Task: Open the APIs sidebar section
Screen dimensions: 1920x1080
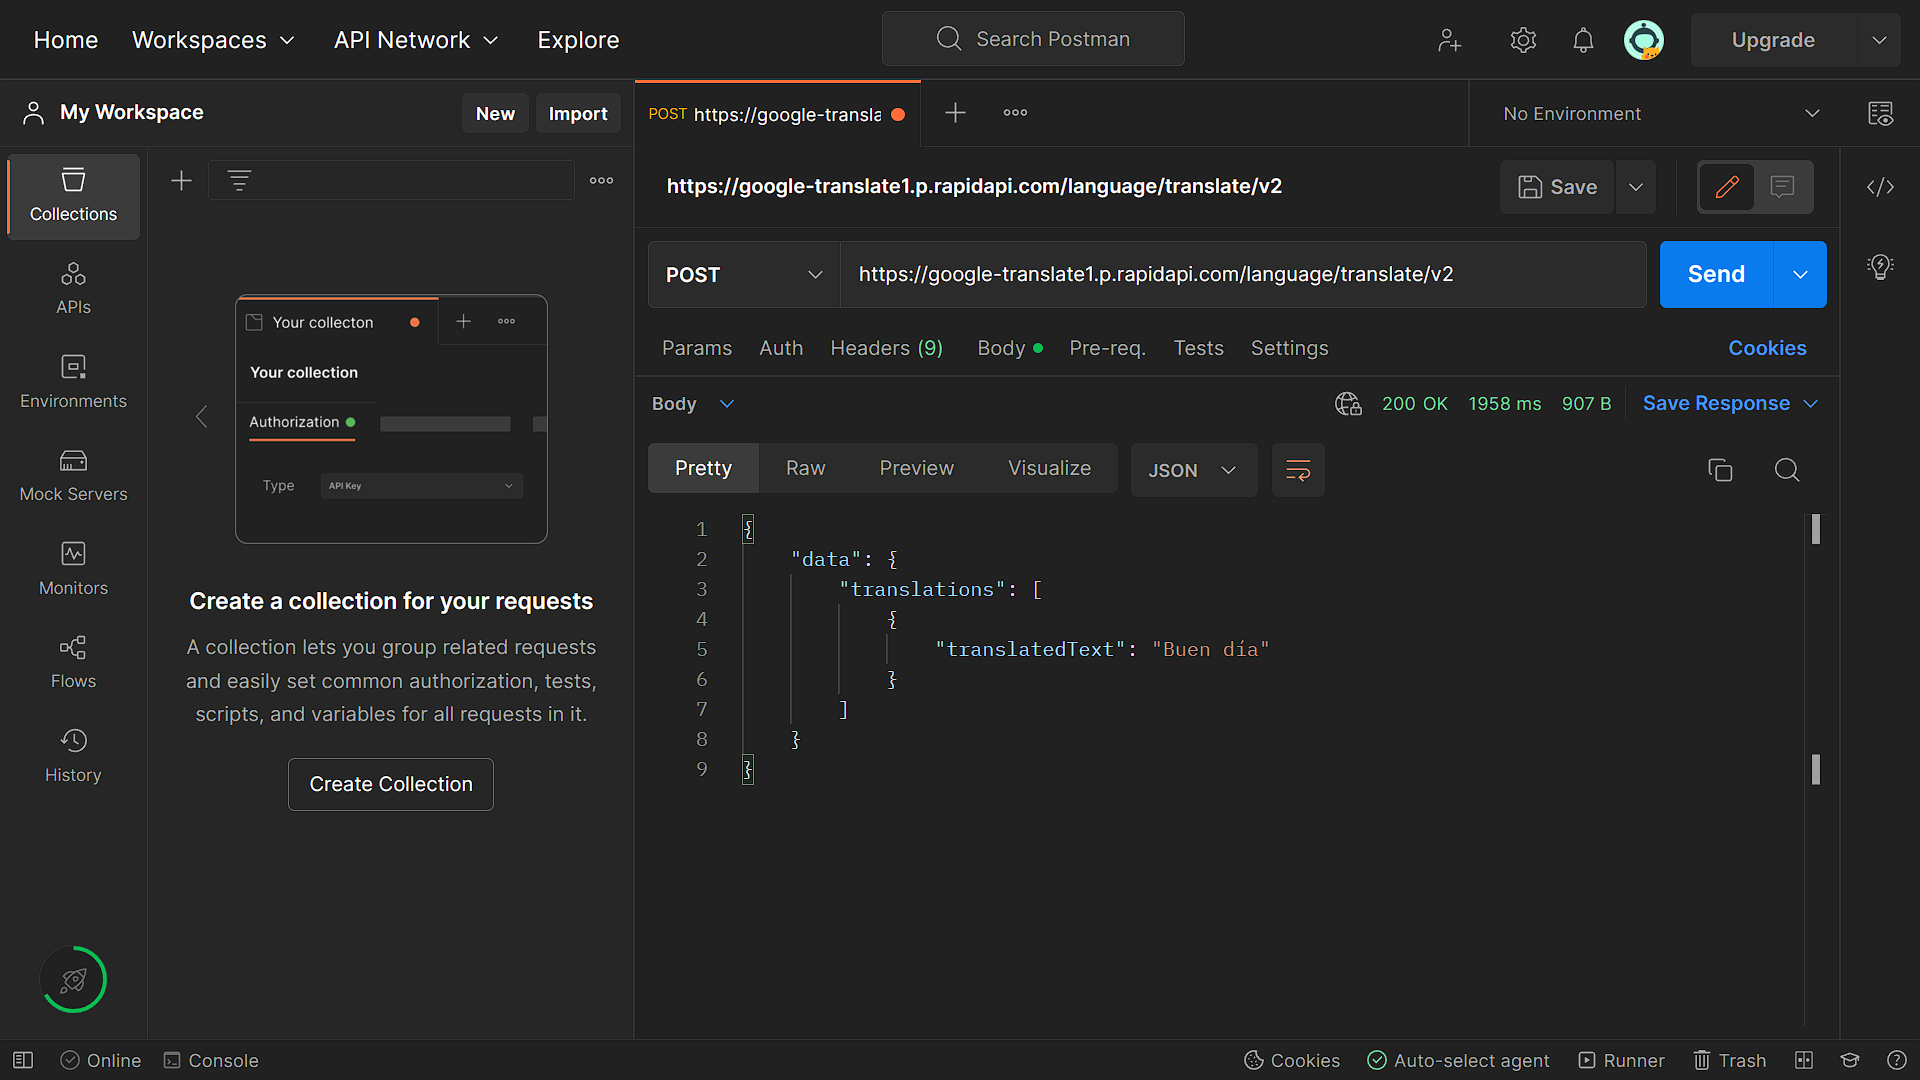Action: [73, 289]
